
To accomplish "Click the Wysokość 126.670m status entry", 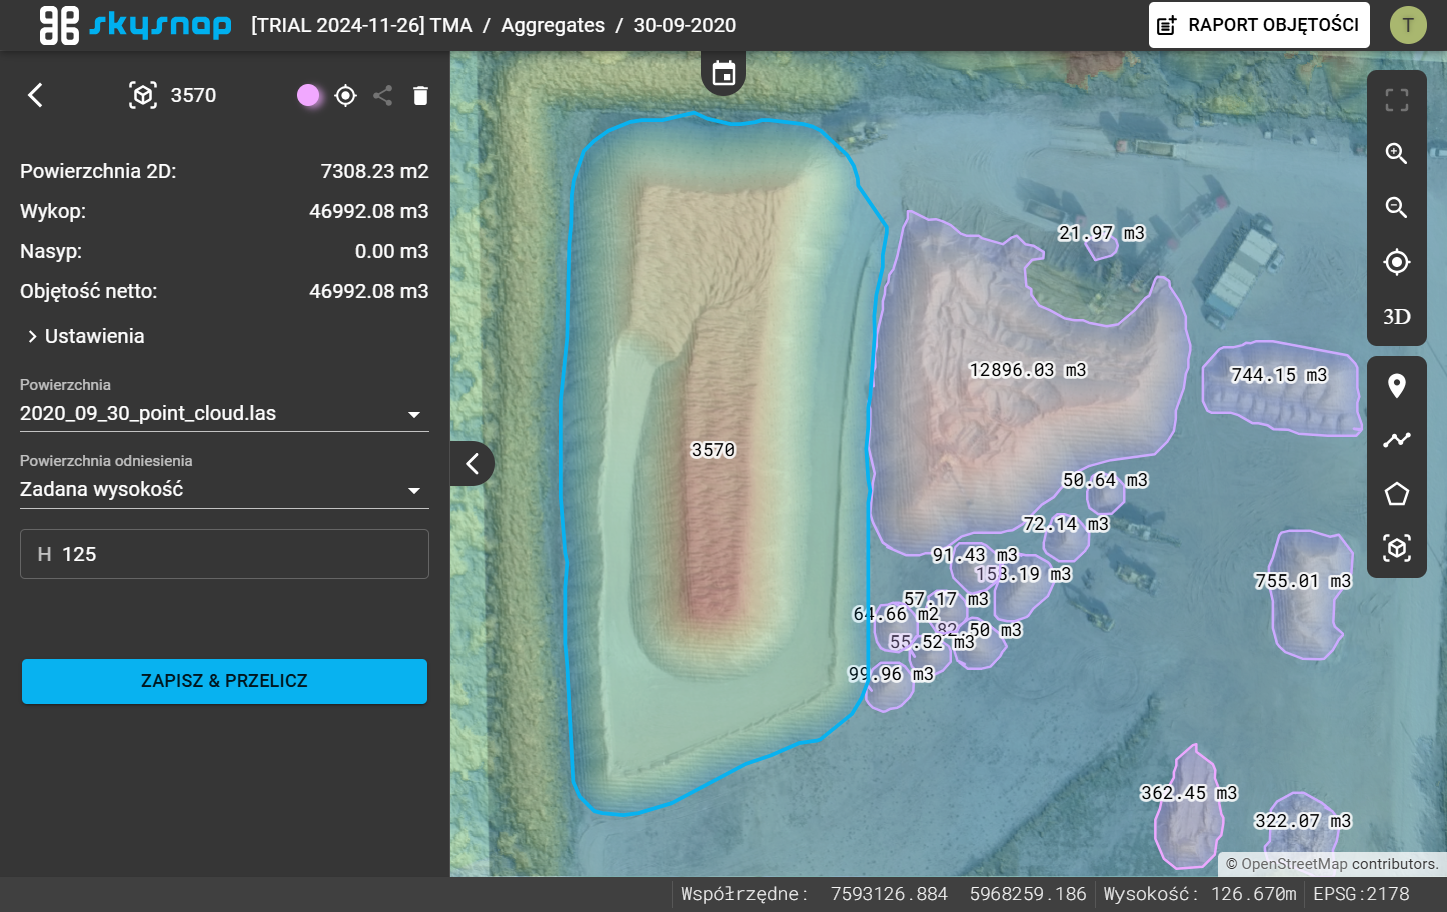I will pos(1200,894).
